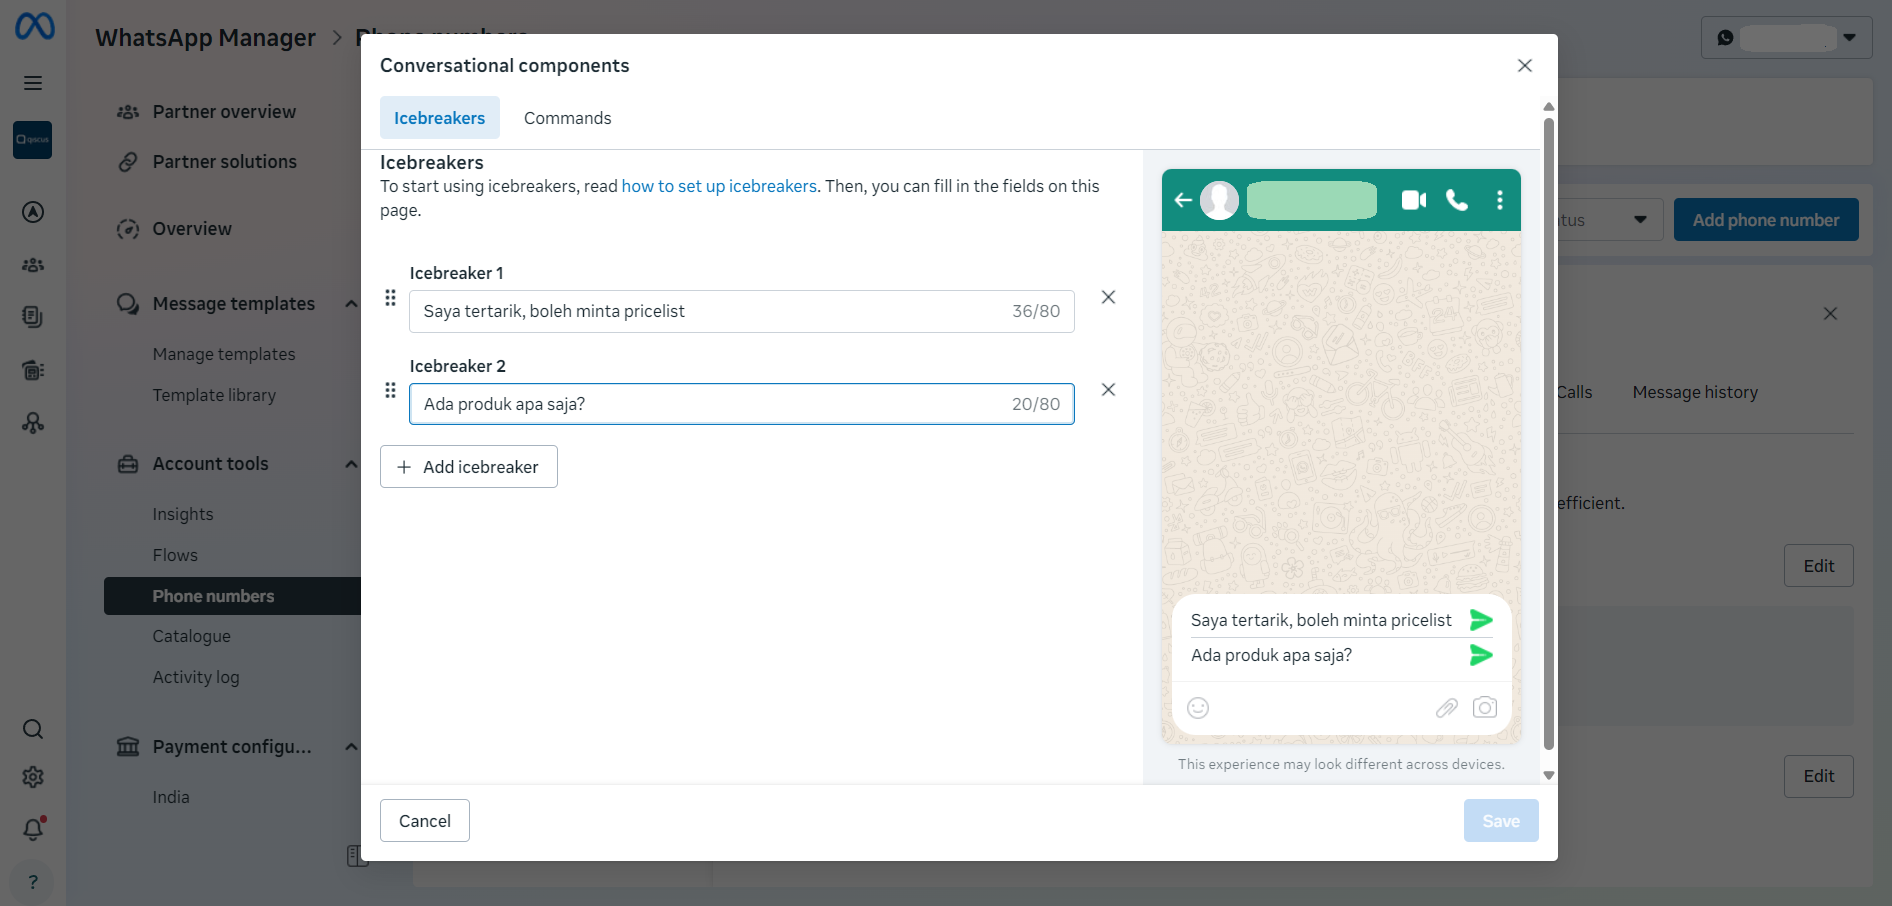Open the WhatsApp account selector dropdown
This screenshot has height=906, width=1892.
(x=1786, y=38)
